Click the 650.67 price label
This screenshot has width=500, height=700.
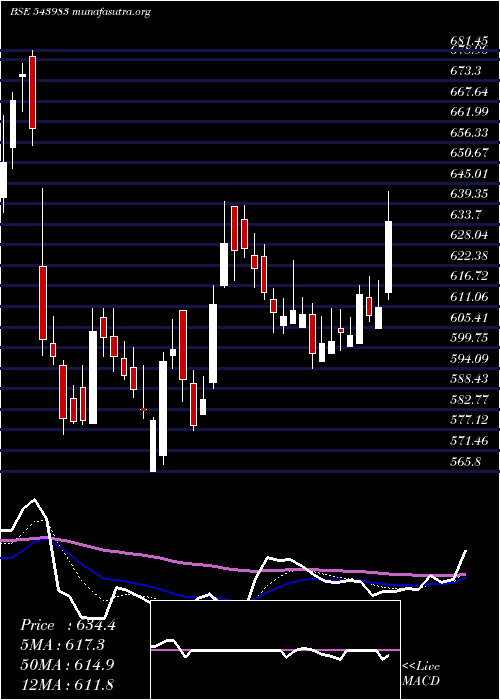(x=469, y=152)
